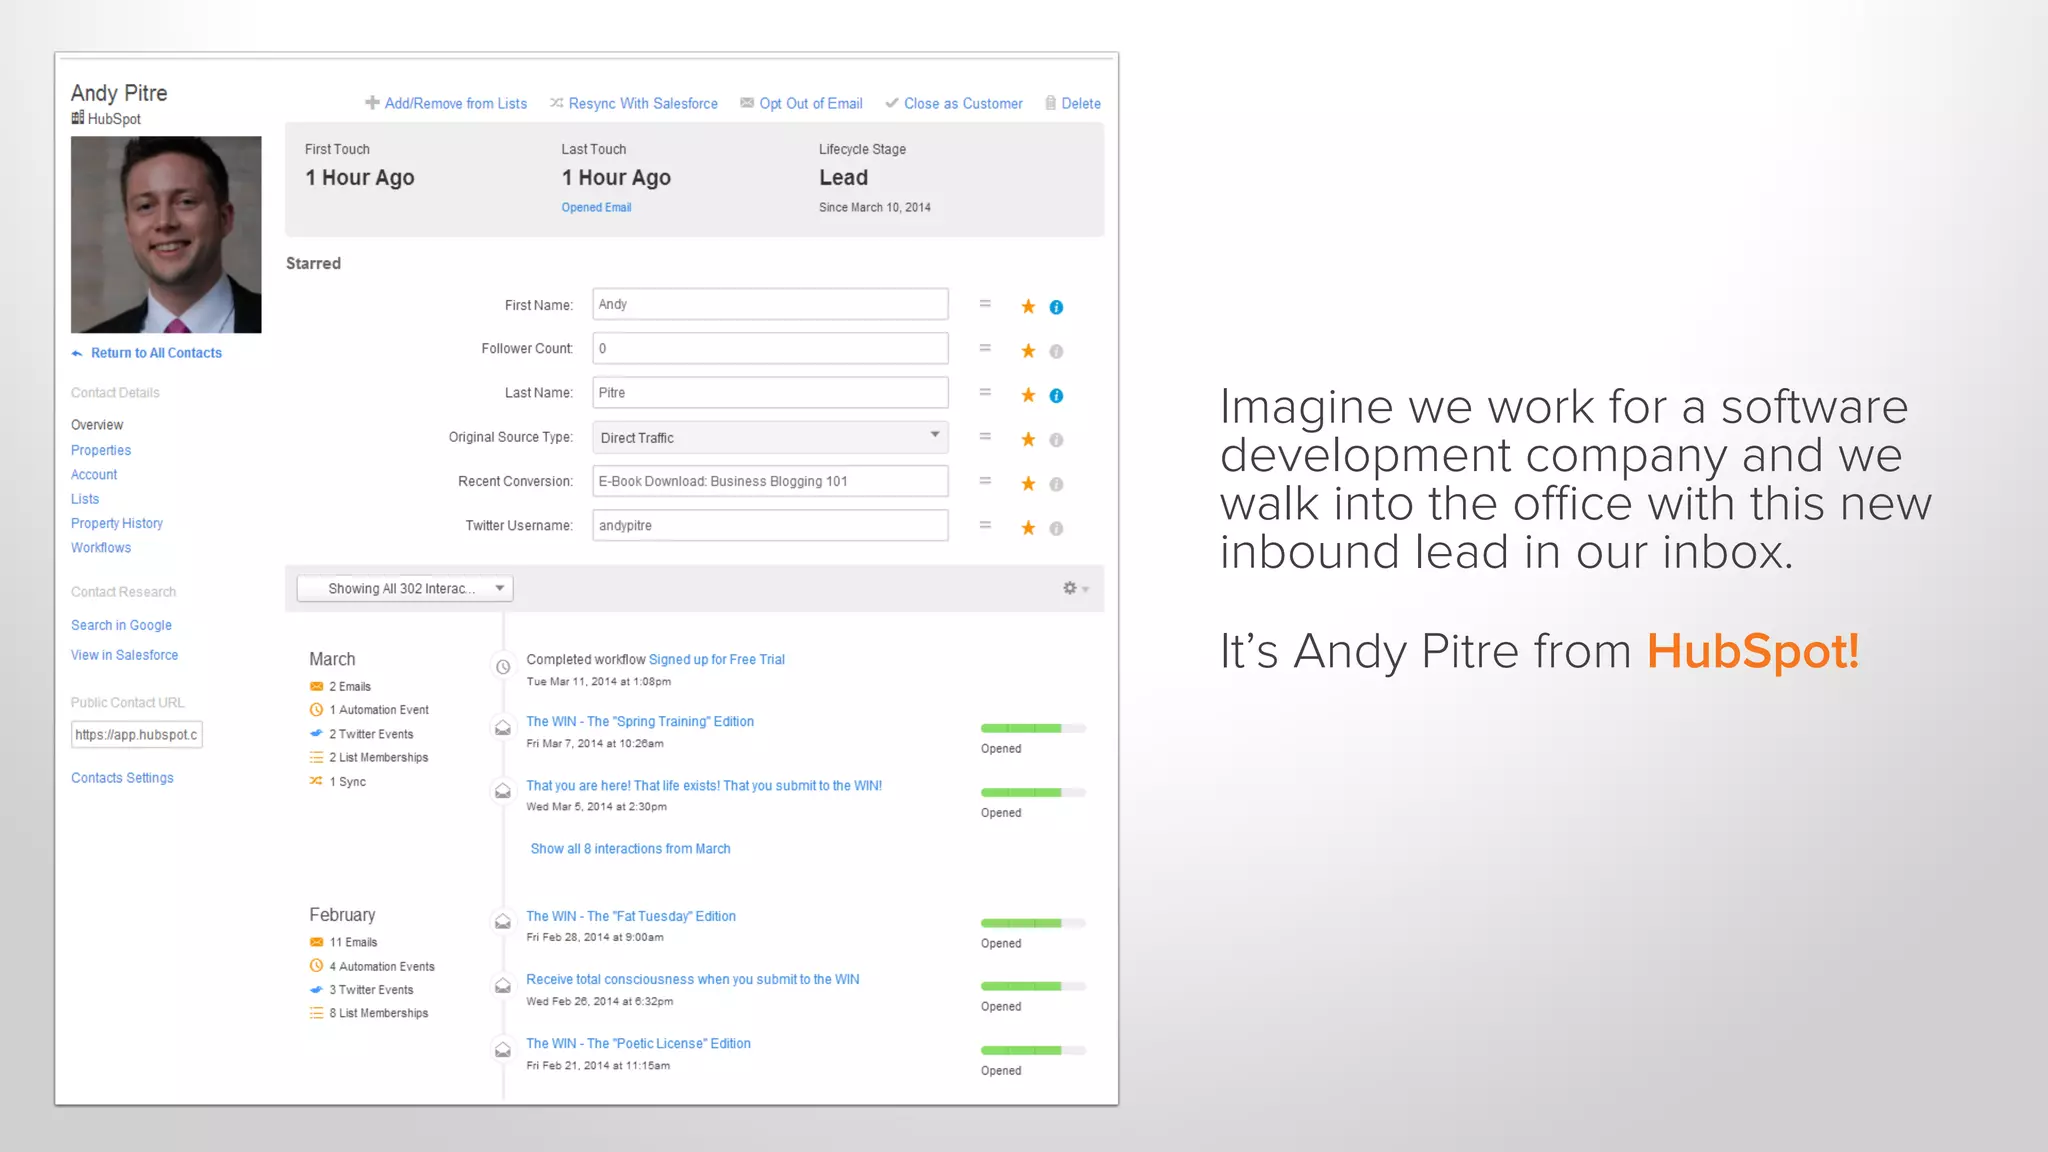Open the Account section
2048x1152 pixels.
click(x=94, y=475)
